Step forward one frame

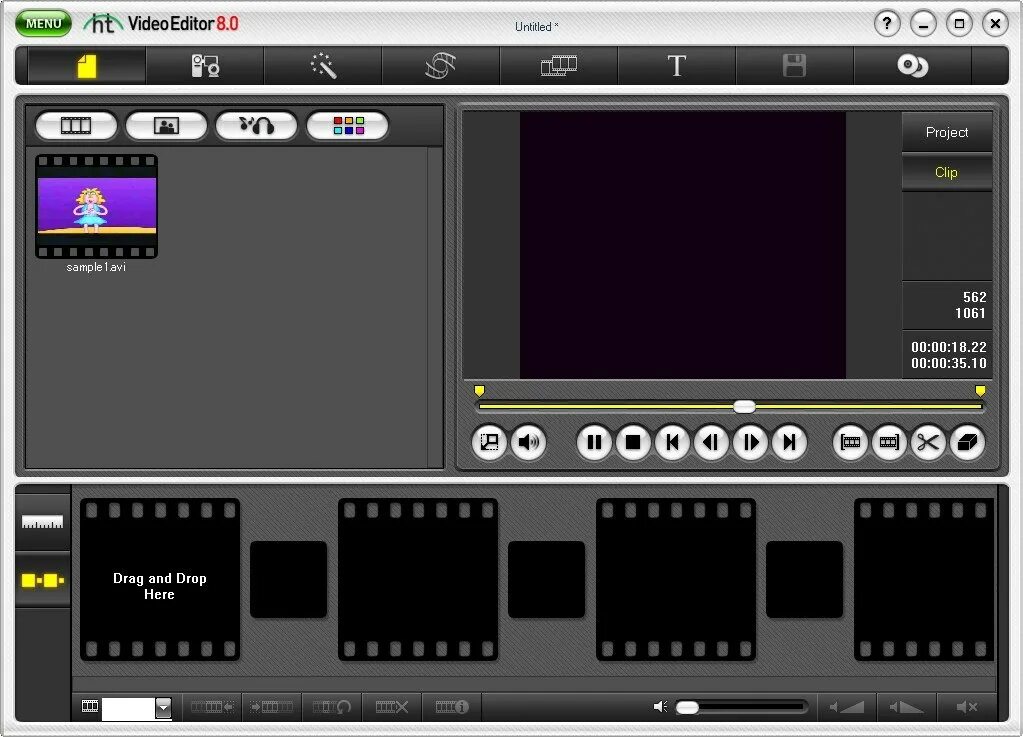click(x=750, y=442)
